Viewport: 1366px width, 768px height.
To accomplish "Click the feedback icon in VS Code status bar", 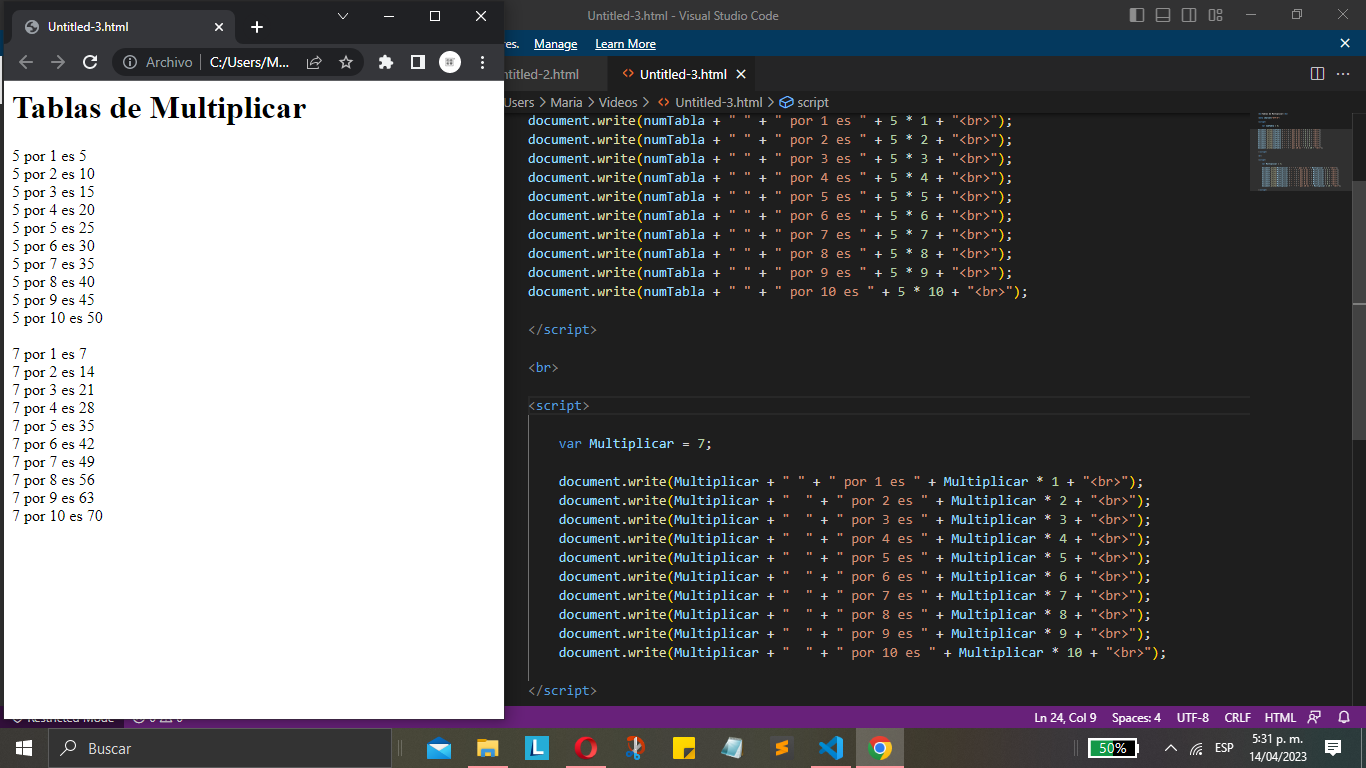I will click(x=1315, y=717).
